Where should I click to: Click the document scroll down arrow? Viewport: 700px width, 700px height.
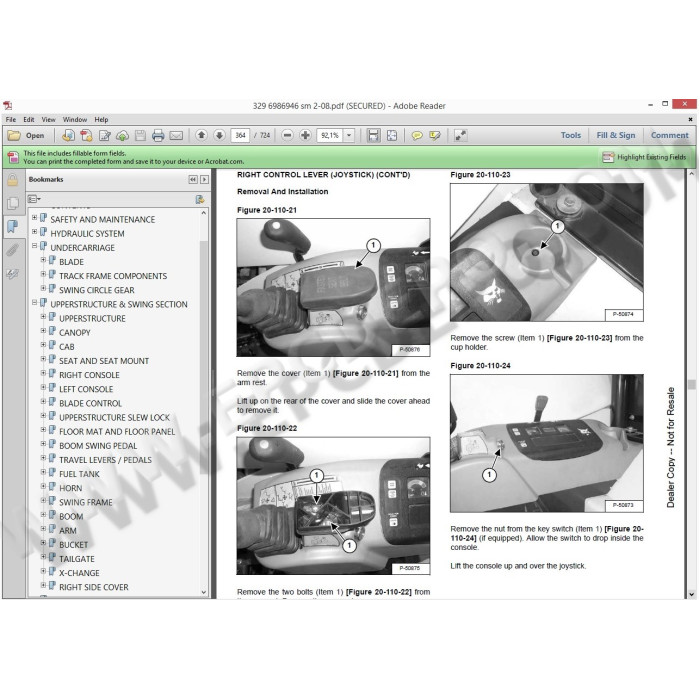(692, 594)
